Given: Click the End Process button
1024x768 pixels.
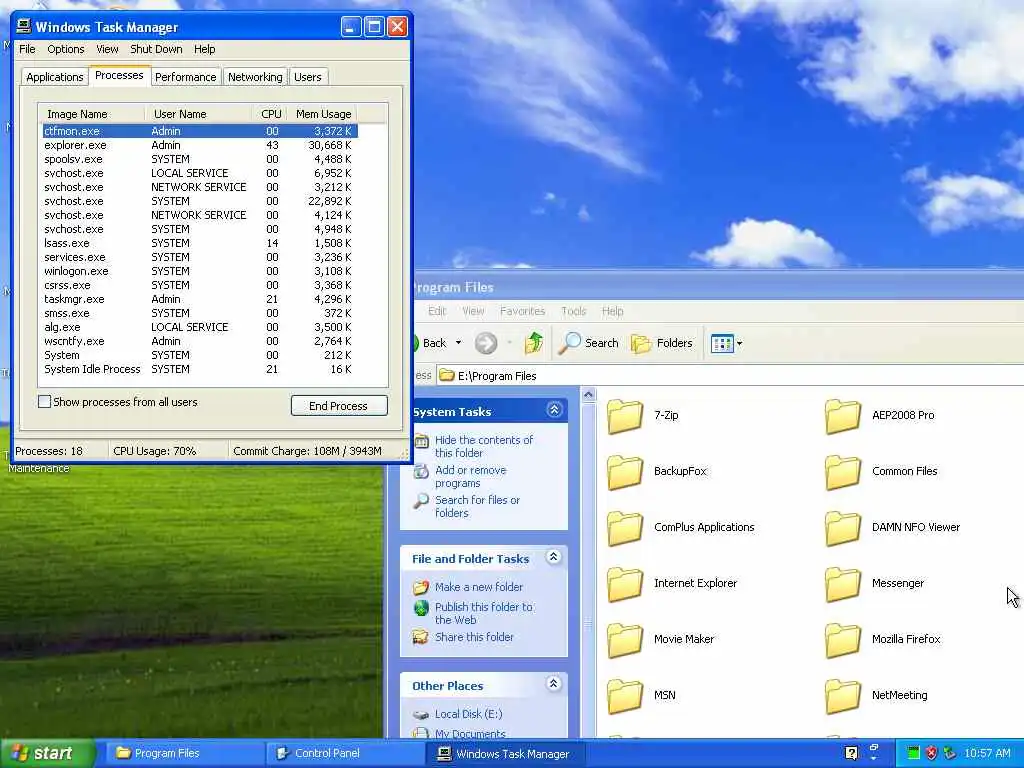Looking at the screenshot, I should pyautogui.click(x=339, y=406).
